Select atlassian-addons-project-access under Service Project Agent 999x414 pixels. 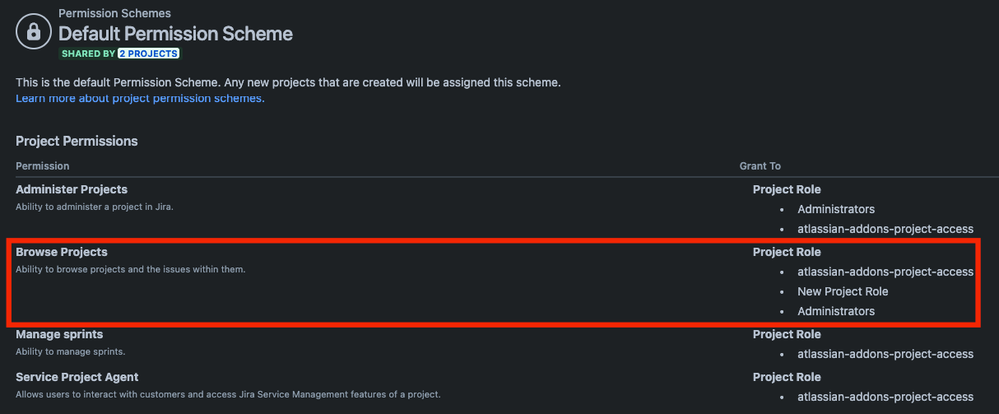point(886,396)
